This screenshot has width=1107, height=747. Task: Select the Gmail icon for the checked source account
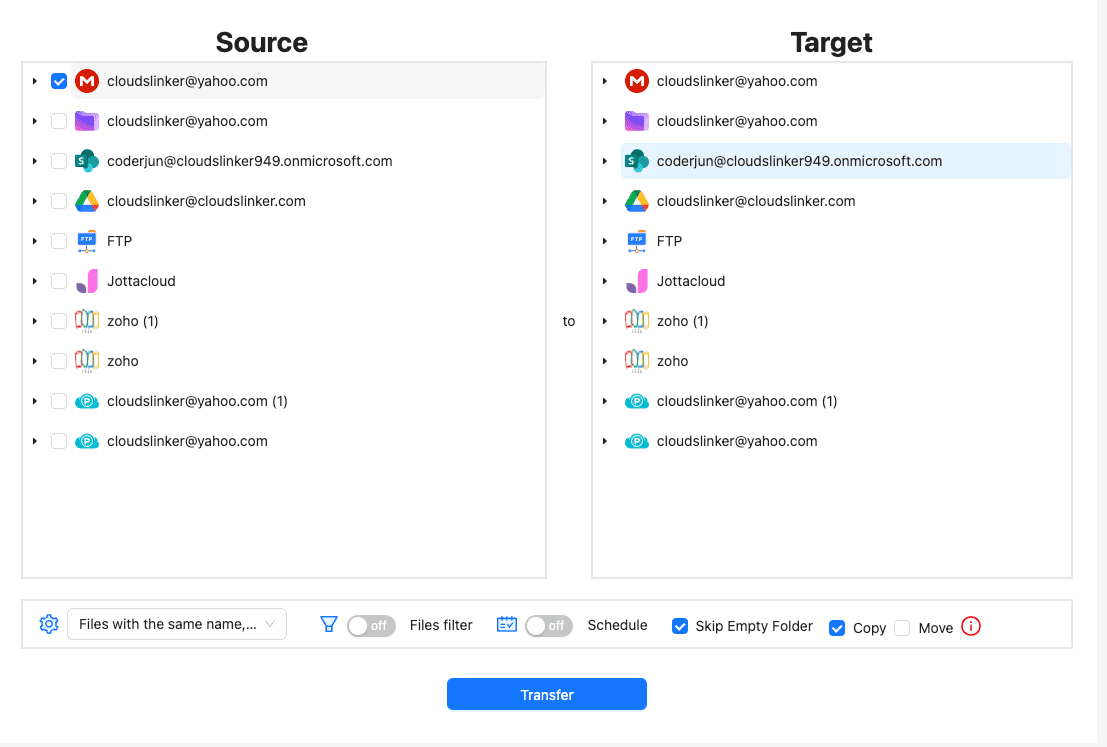88,81
